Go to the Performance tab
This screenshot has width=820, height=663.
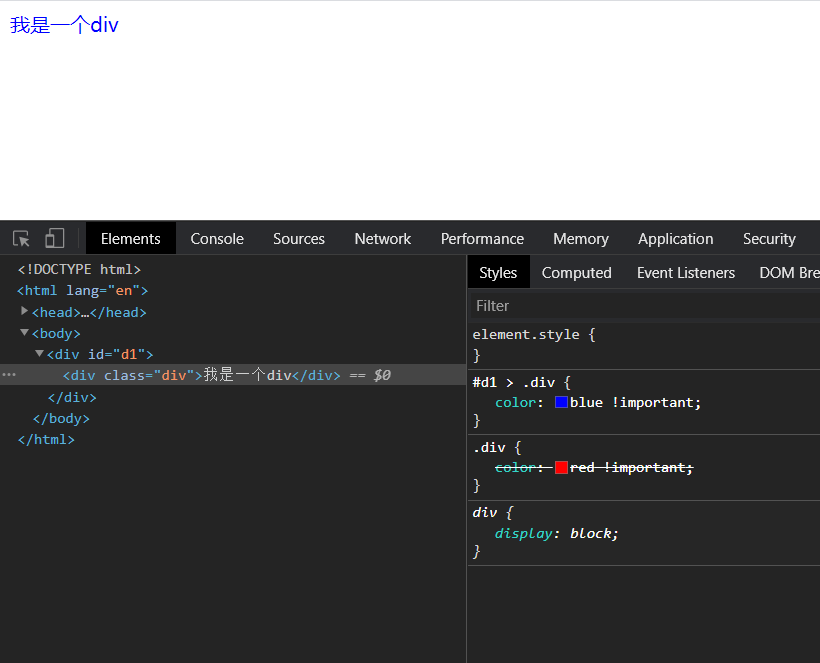point(482,239)
